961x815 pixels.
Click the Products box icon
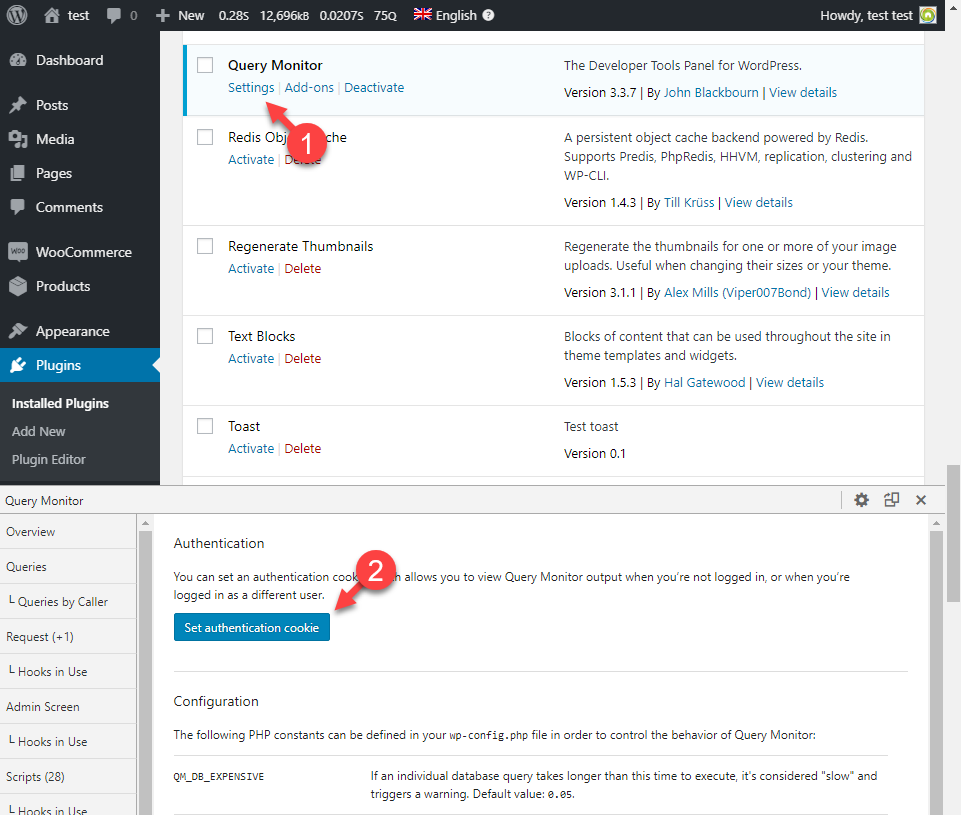point(18,286)
